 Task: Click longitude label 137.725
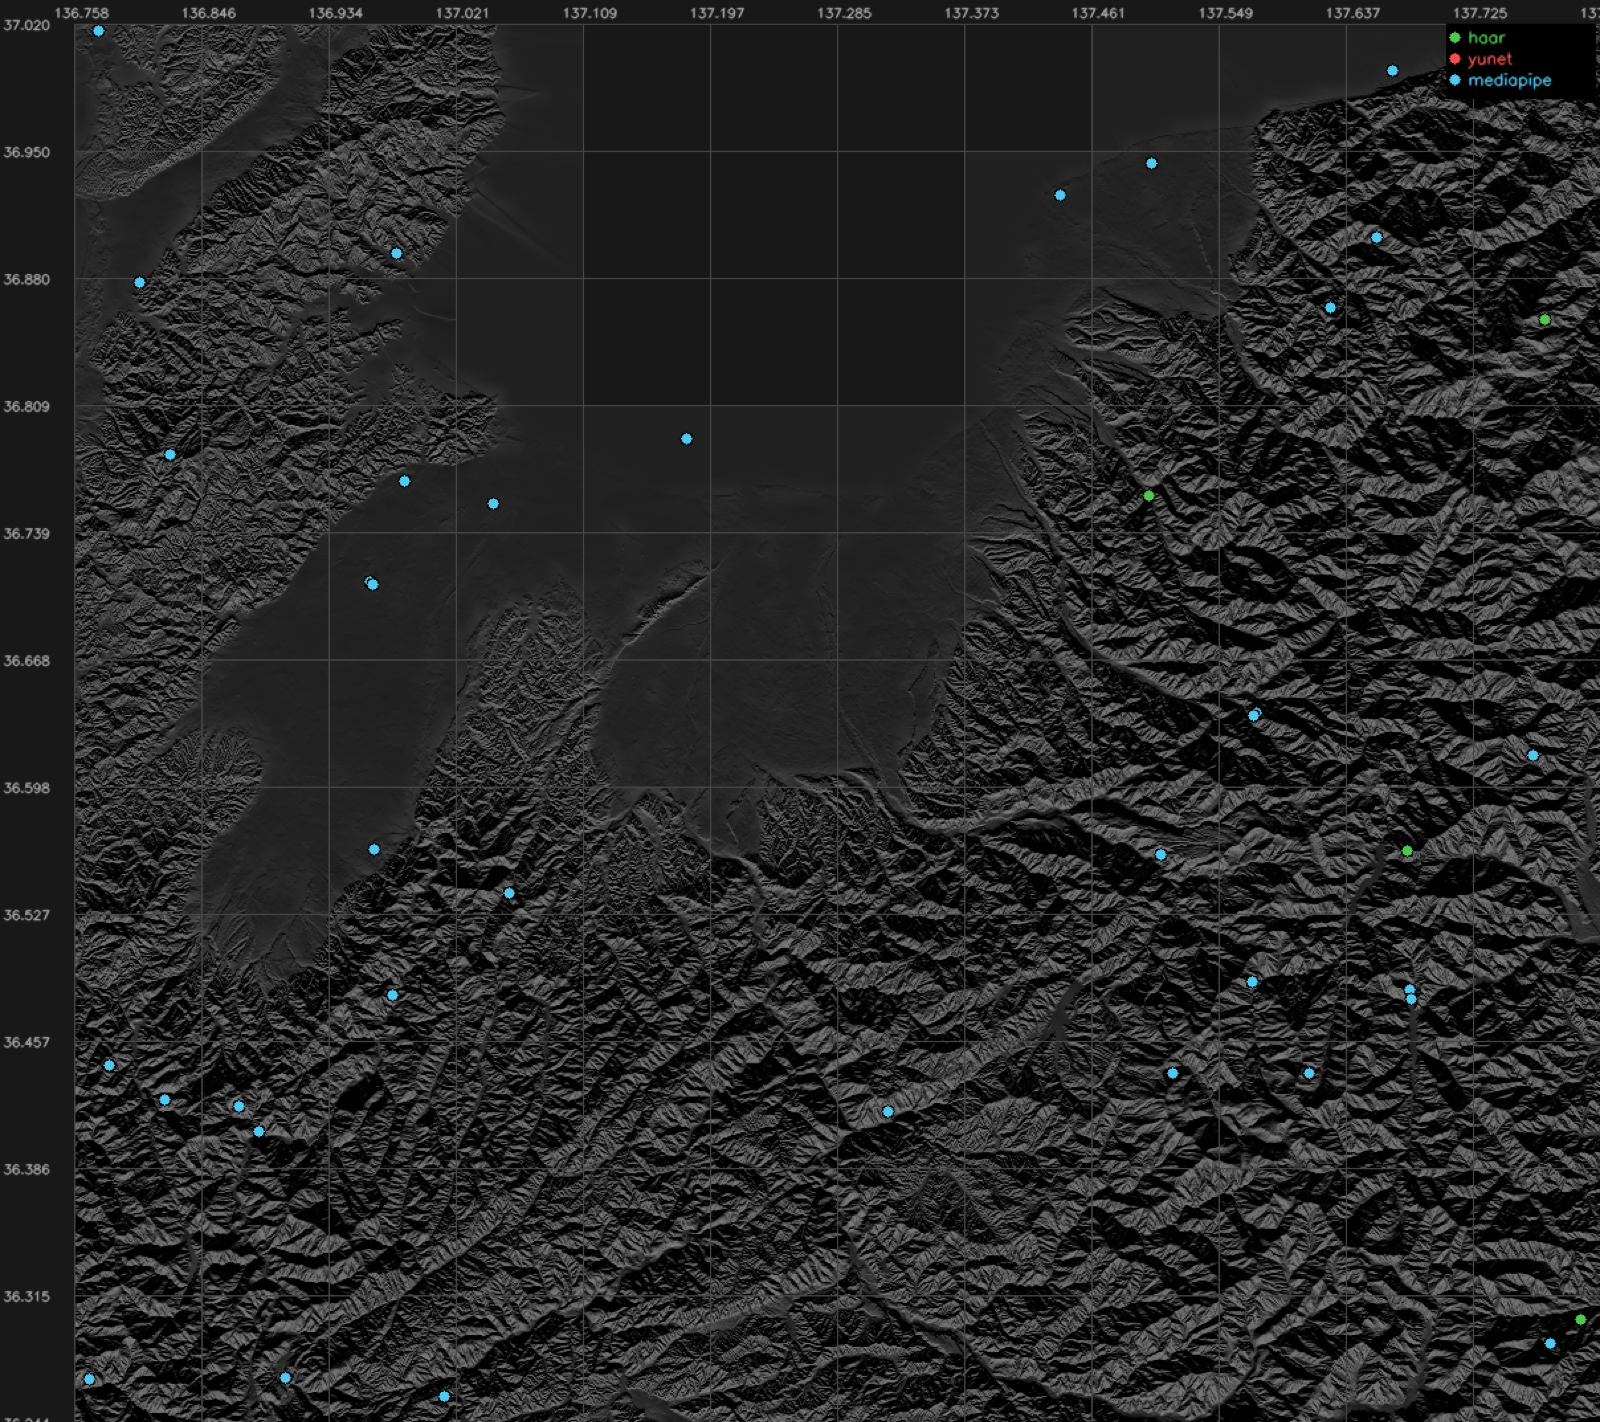coord(1479,13)
